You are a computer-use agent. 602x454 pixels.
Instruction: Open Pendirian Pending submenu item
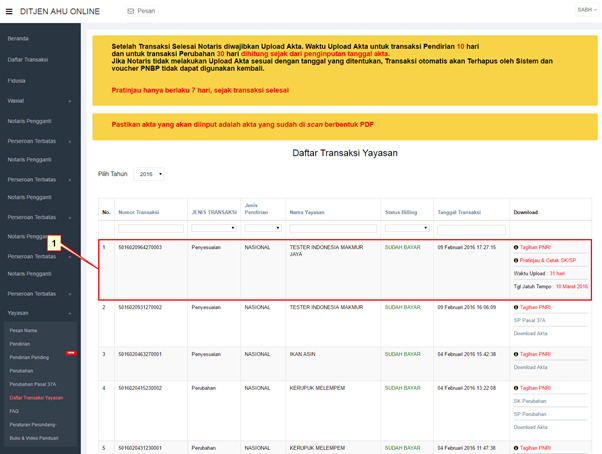click(x=29, y=356)
